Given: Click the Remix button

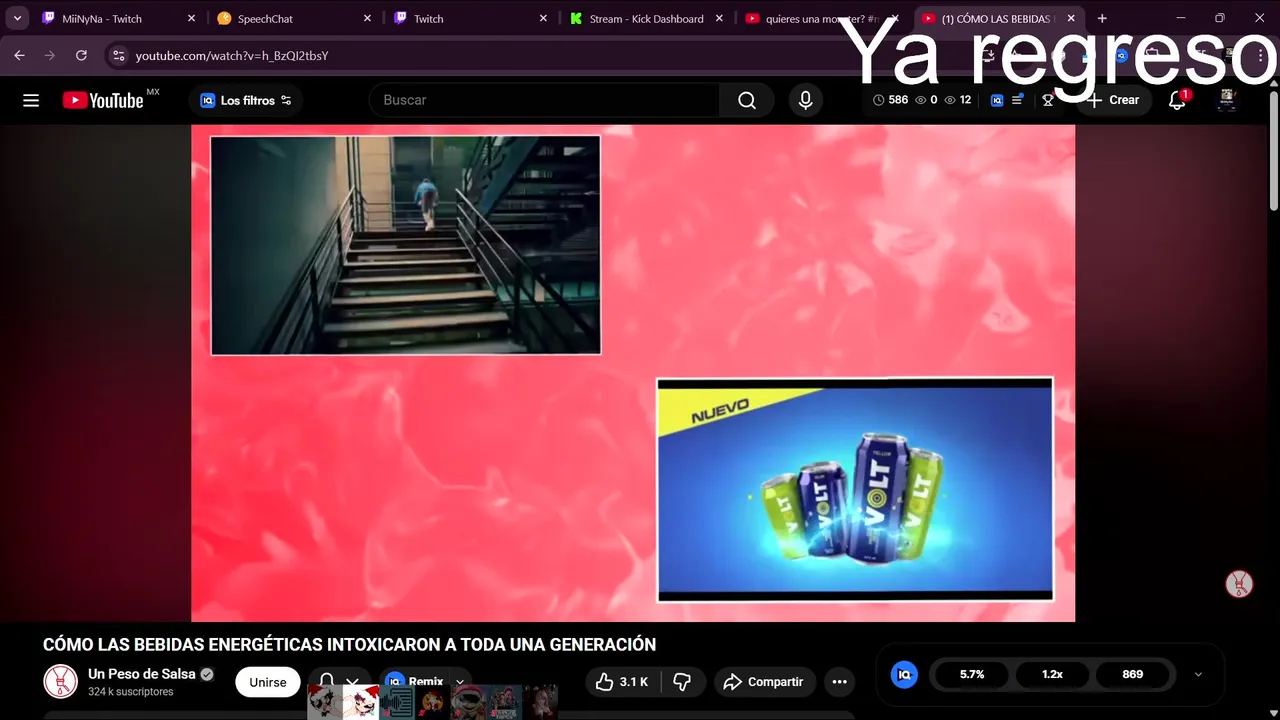Looking at the screenshot, I should click(425, 682).
